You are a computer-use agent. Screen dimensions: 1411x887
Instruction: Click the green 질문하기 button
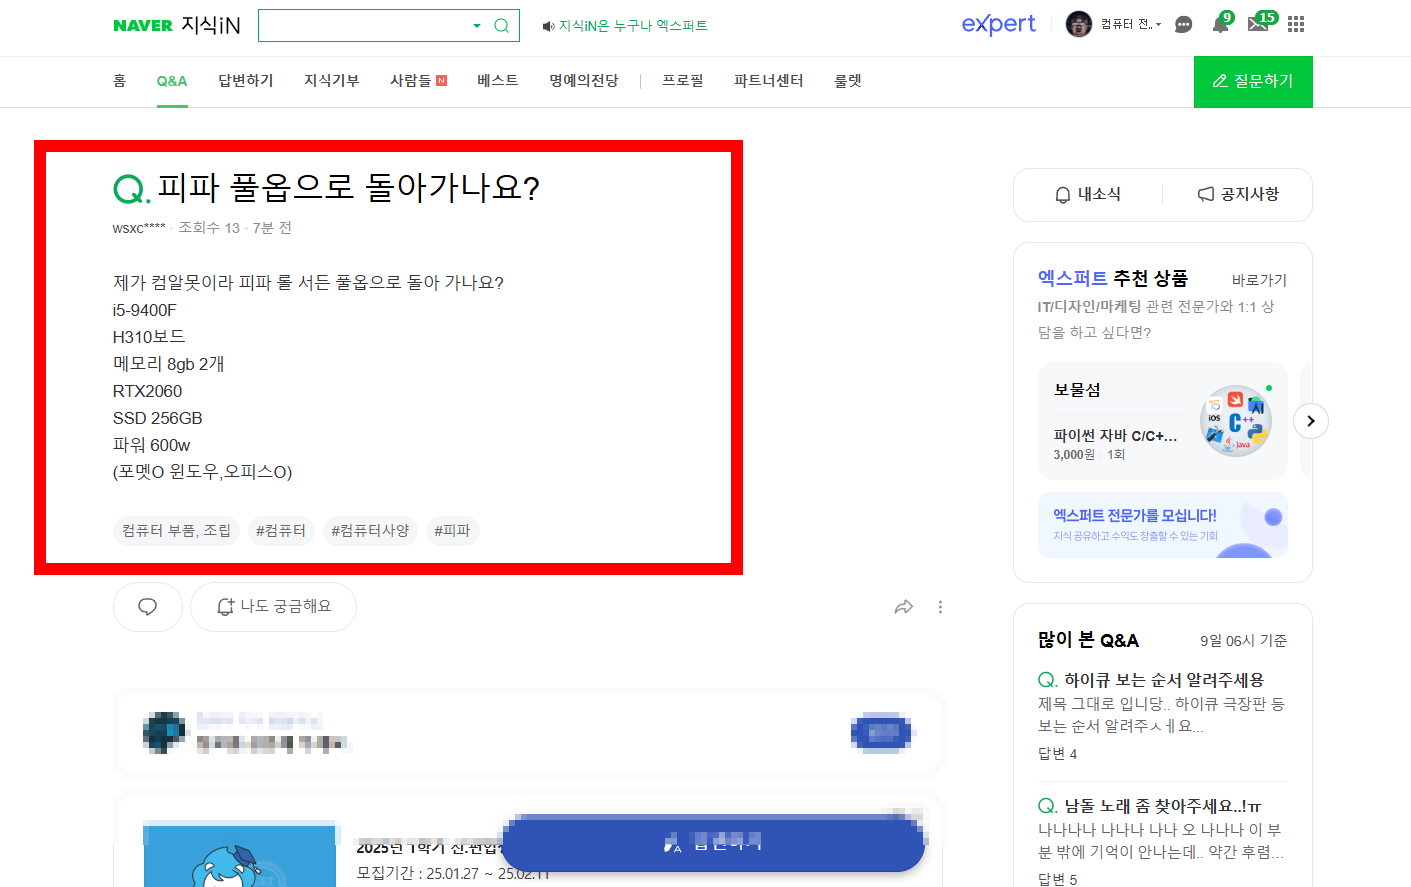click(x=1253, y=82)
